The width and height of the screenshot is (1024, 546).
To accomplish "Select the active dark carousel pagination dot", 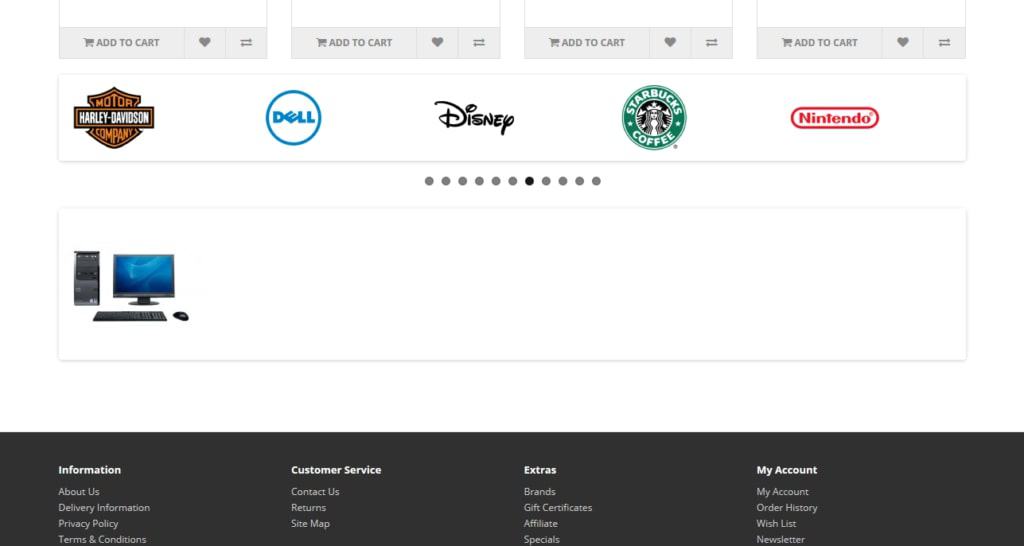I will [529, 181].
